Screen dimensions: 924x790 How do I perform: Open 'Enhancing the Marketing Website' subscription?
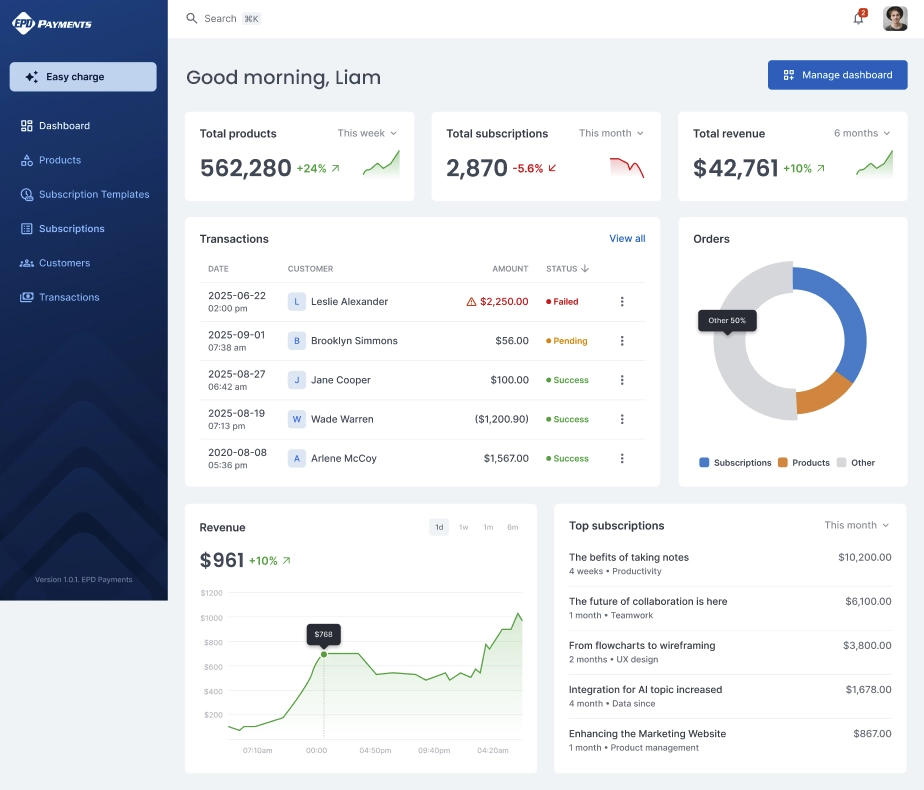coord(730,741)
